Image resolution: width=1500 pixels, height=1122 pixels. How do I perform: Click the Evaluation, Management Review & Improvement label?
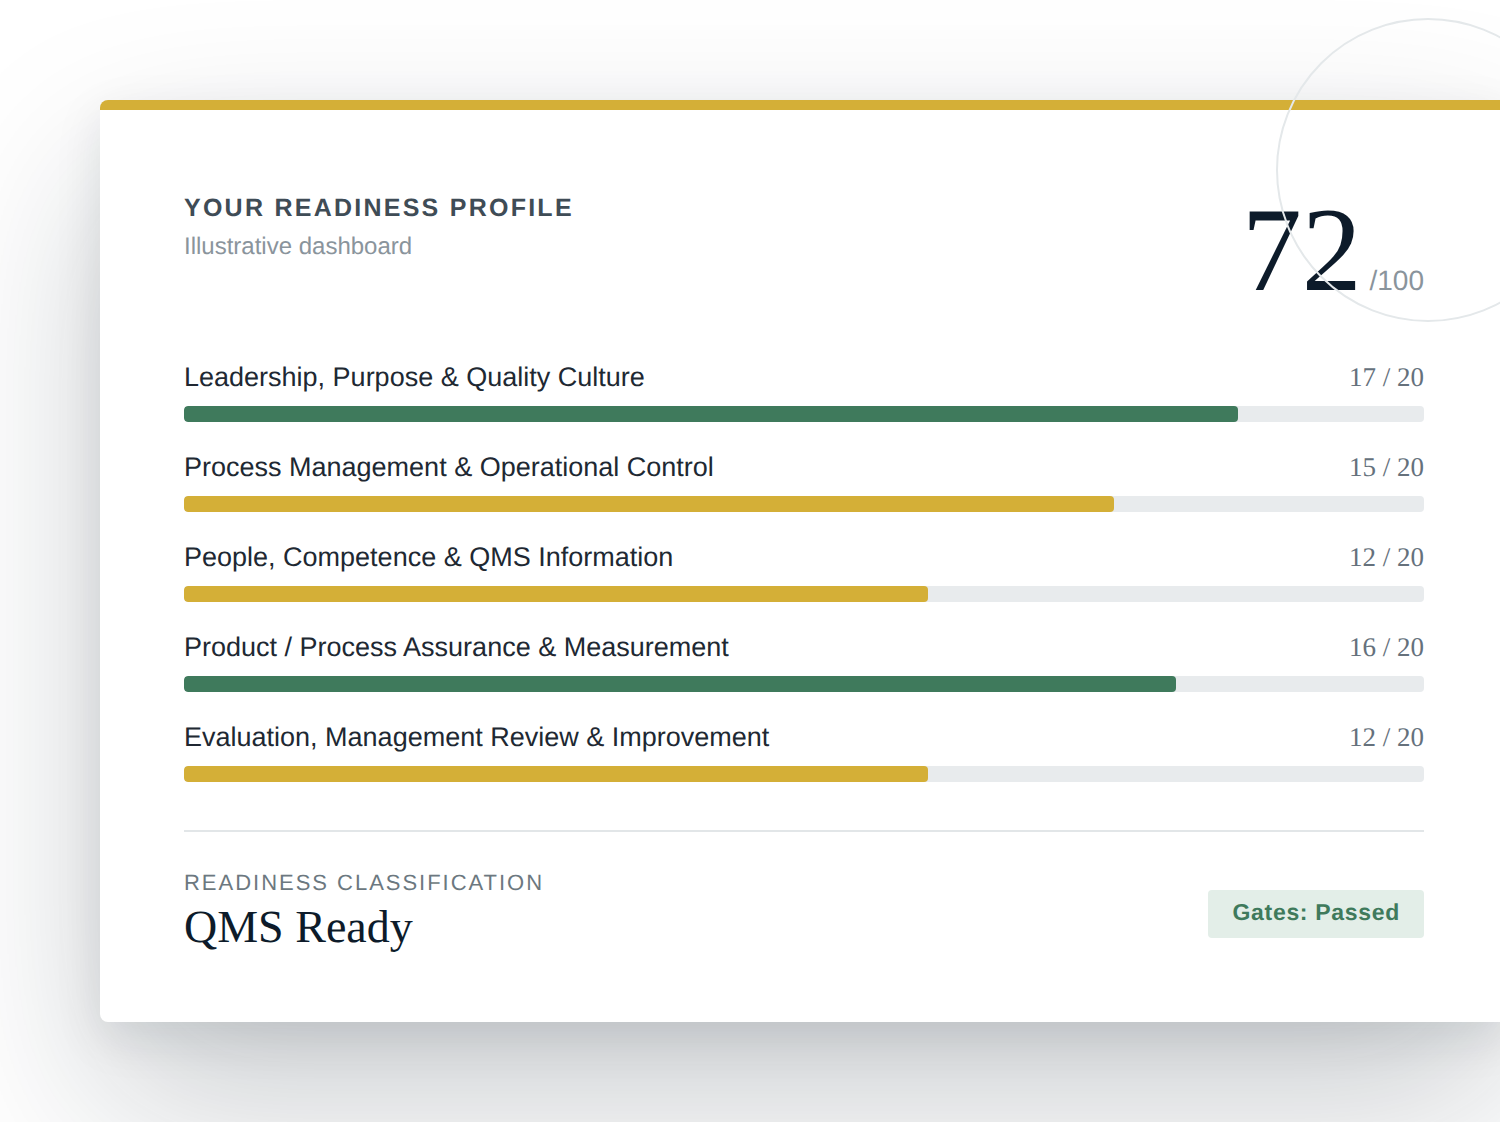(x=476, y=737)
